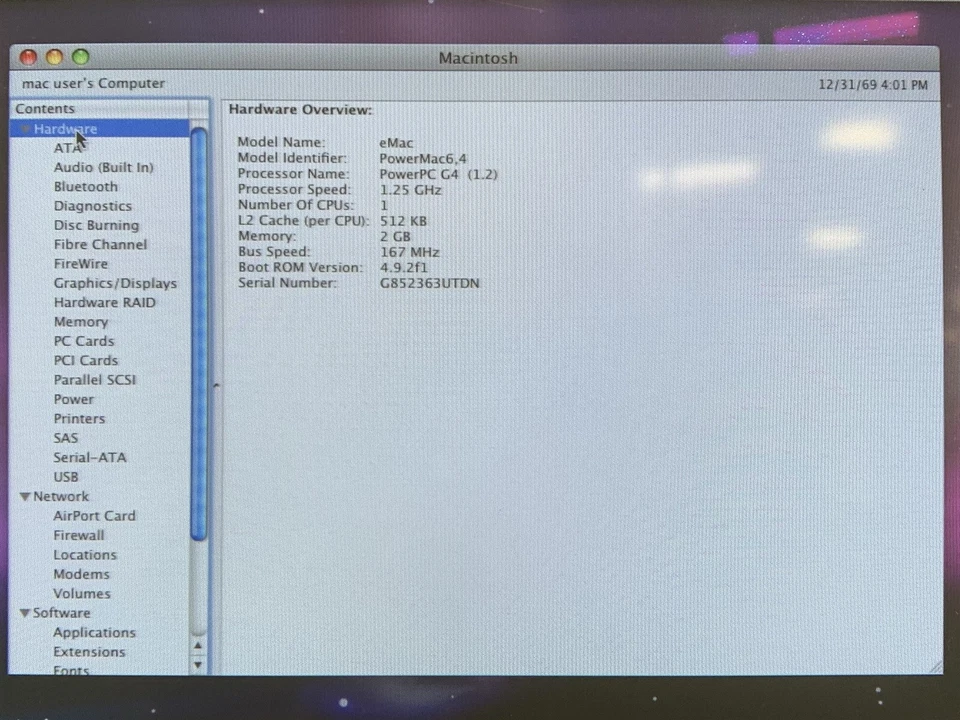Collapse the Software section
This screenshot has width=960, height=720.
24,612
